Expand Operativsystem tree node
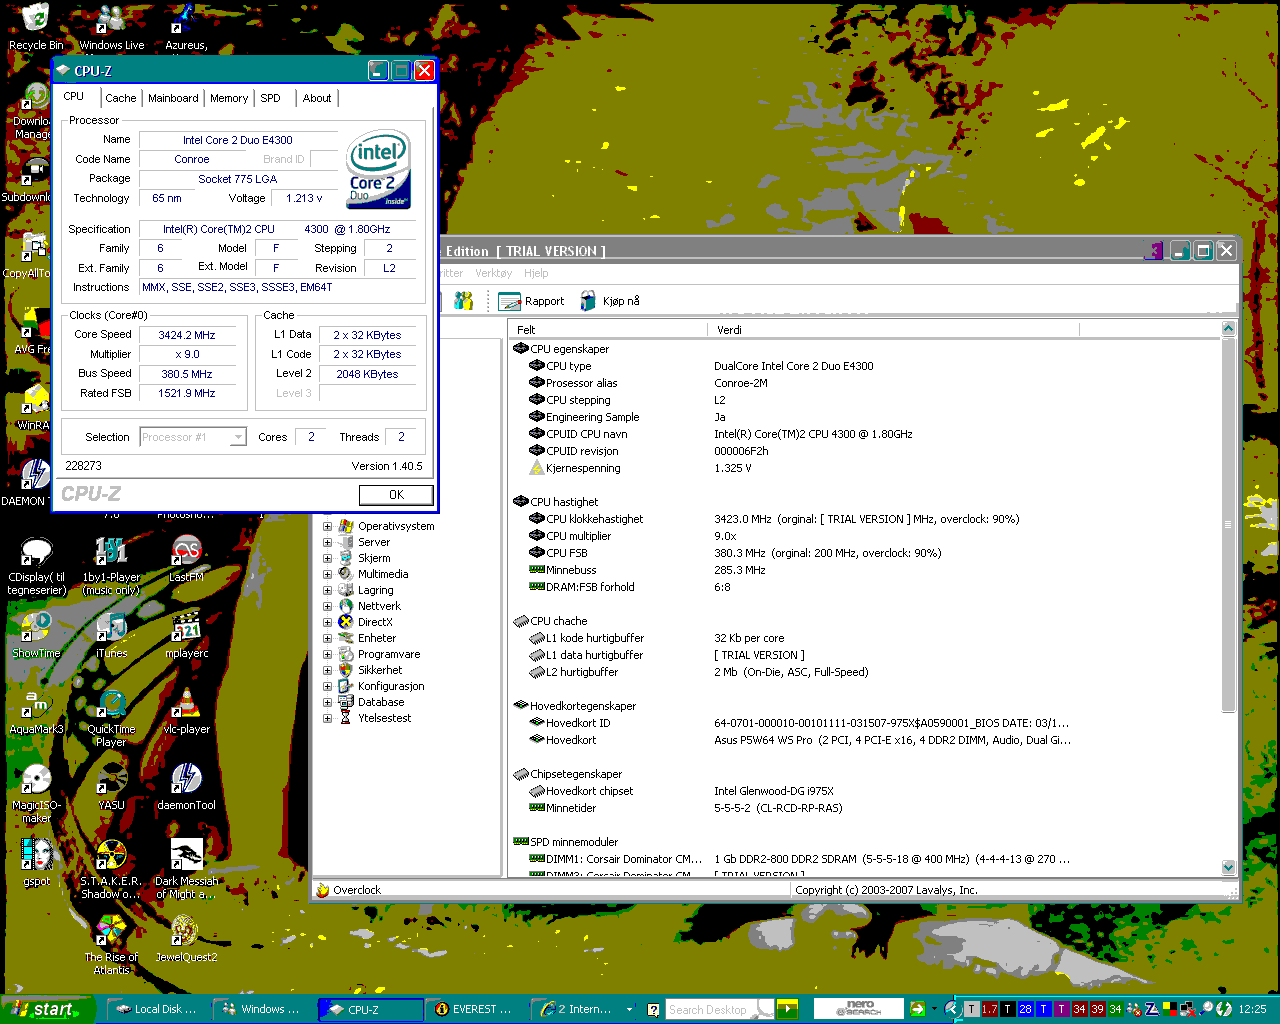The image size is (1280, 1024). click(x=327, y=526)
